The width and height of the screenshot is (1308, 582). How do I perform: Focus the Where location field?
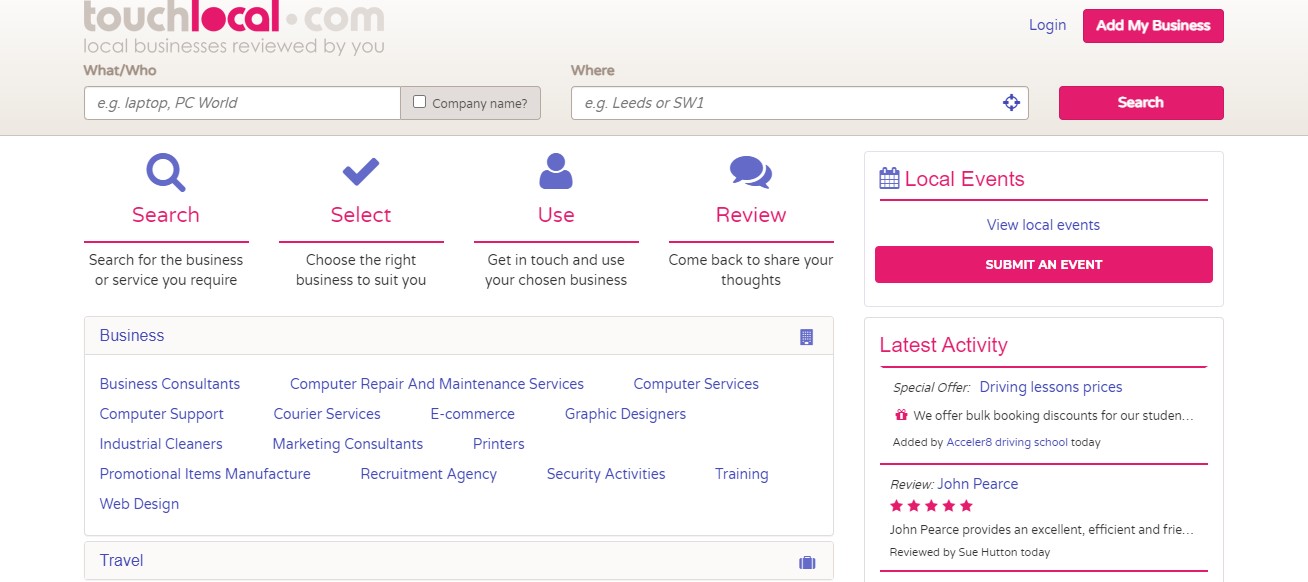tap(785, 103)
